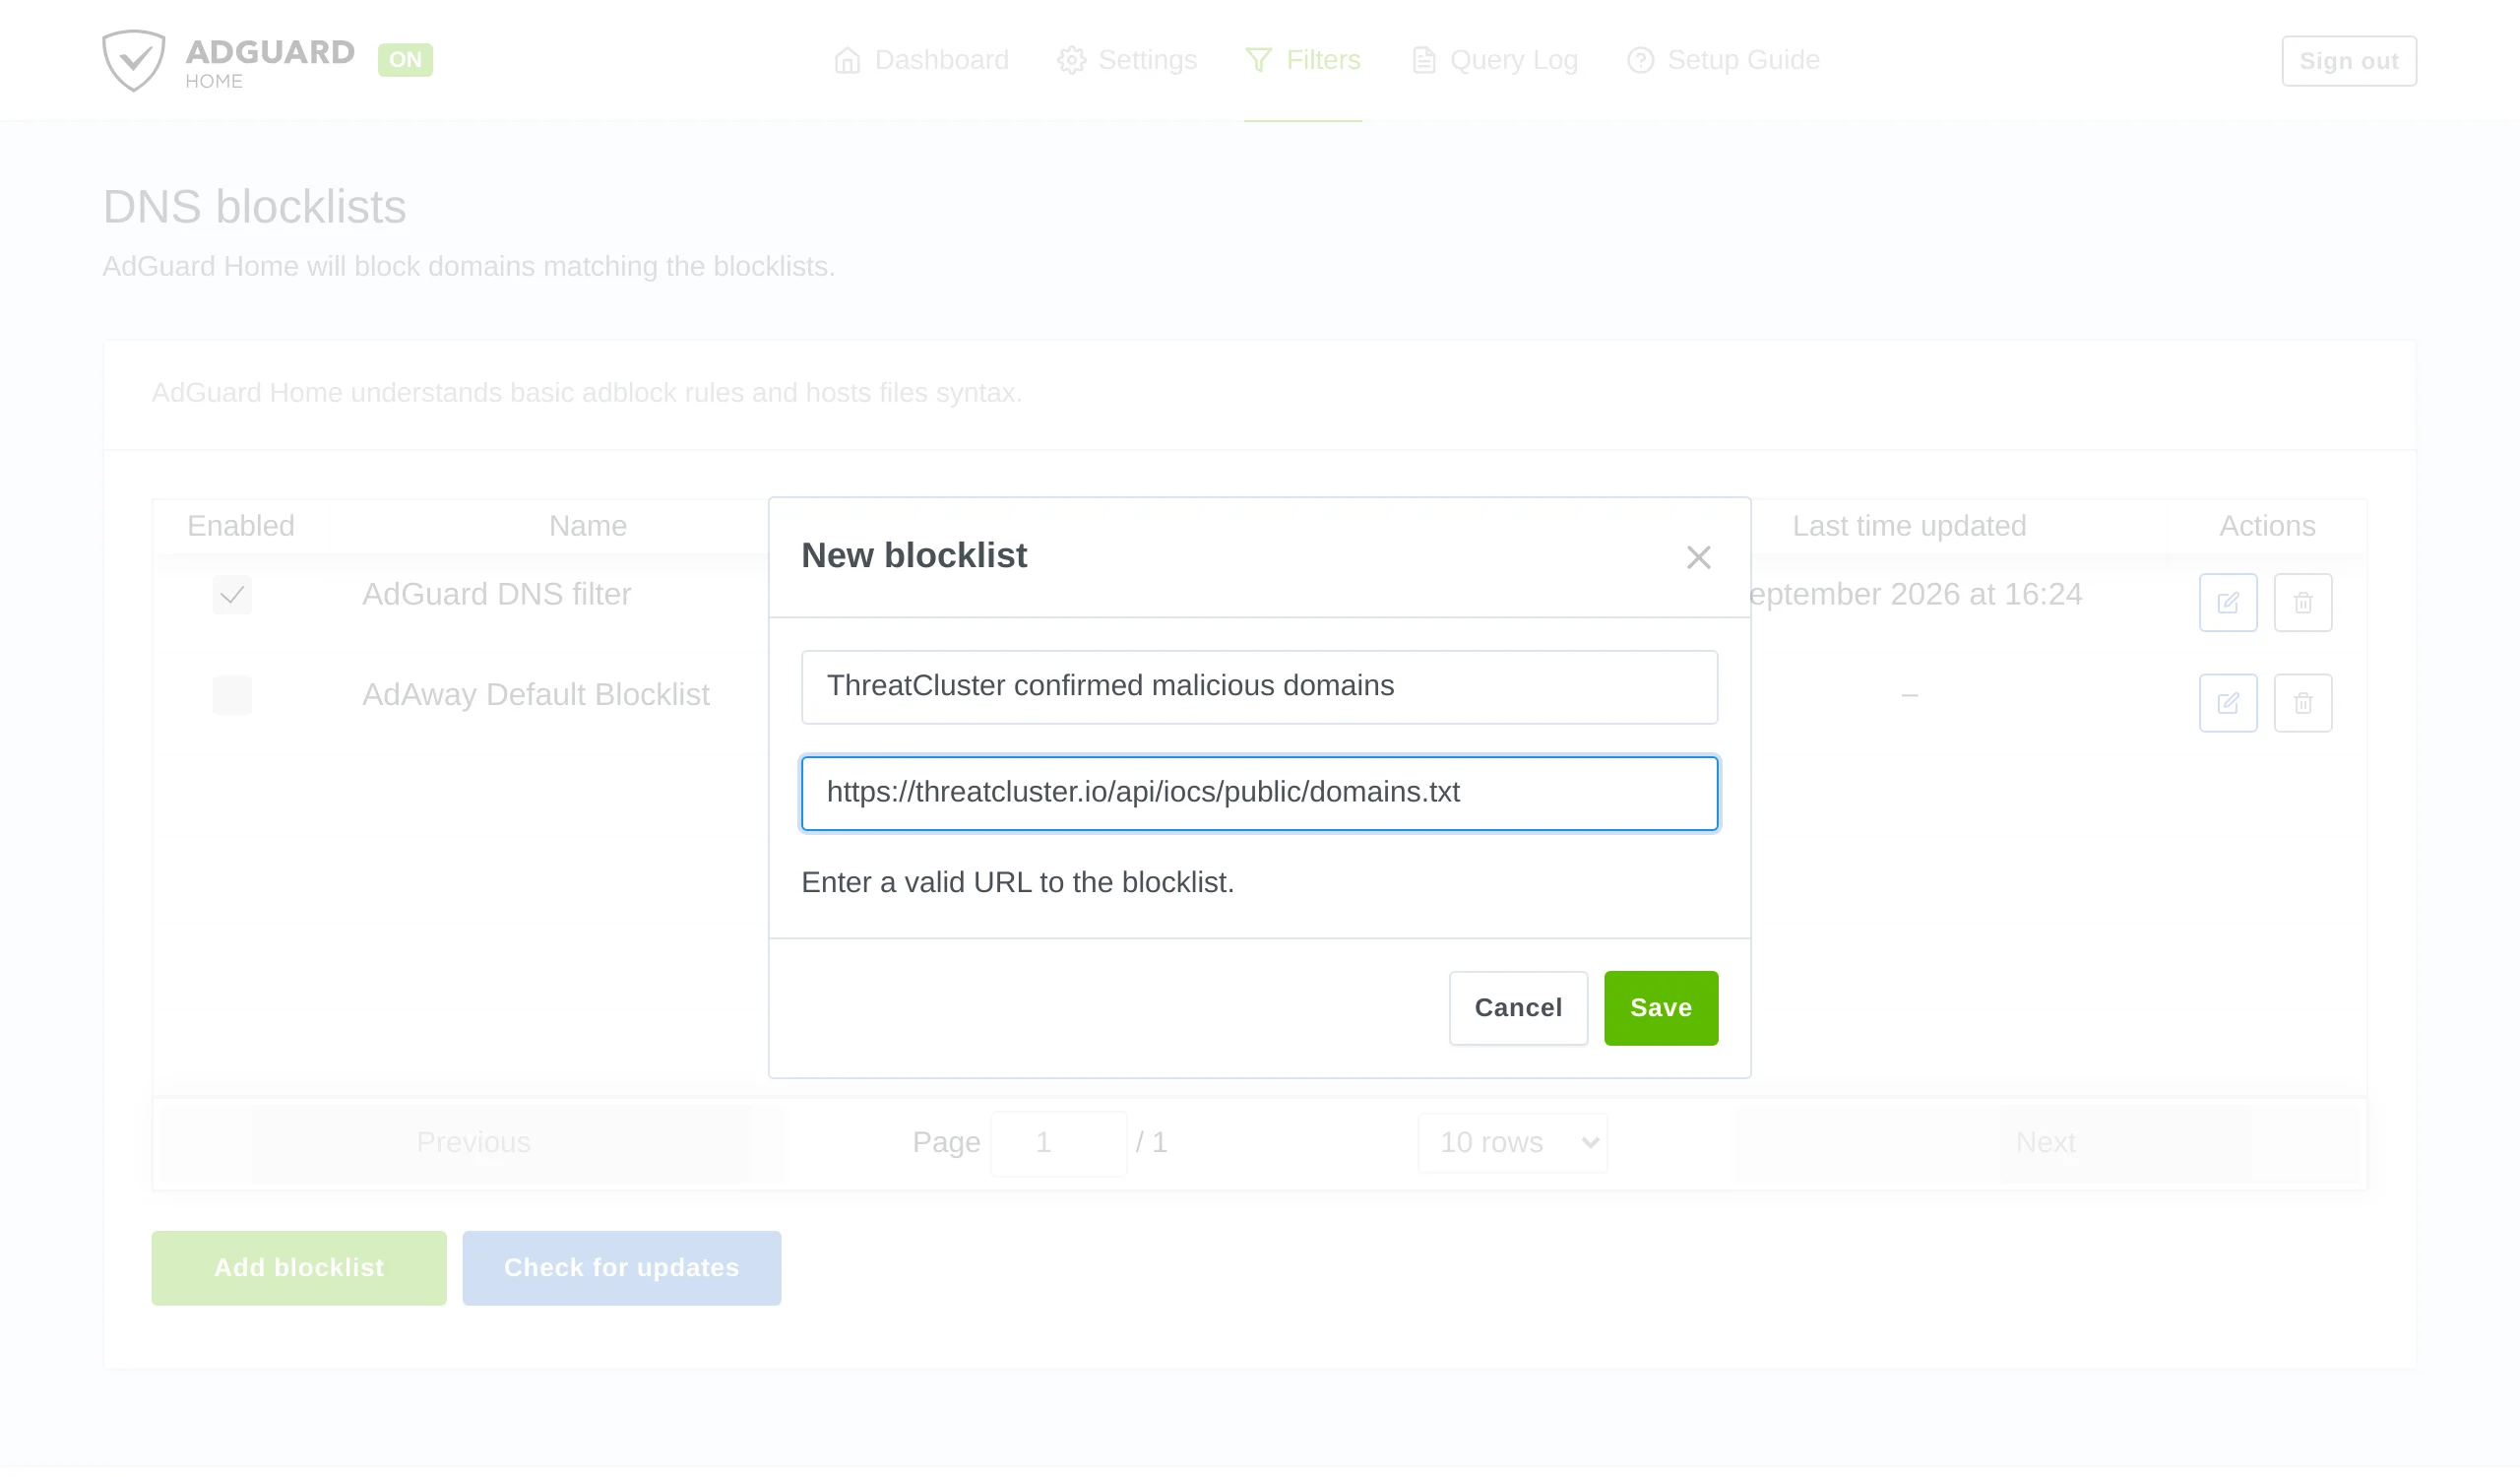Image resolution: width=2520 pixels, height=1477 pixels.
Task: Click the AdGuard DNS filter update time cell
Action: point(1916,595)
